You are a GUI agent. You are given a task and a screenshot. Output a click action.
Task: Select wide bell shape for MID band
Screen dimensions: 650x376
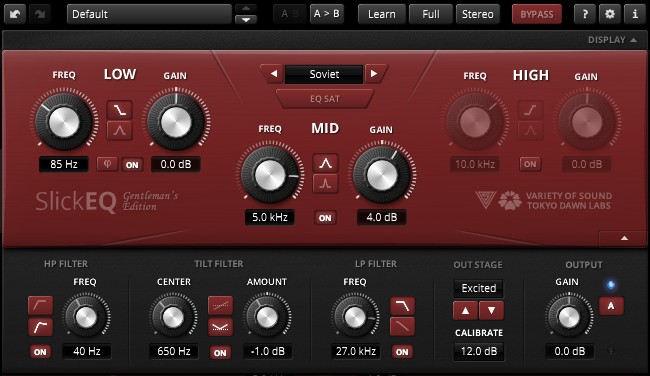click(325, 163)
